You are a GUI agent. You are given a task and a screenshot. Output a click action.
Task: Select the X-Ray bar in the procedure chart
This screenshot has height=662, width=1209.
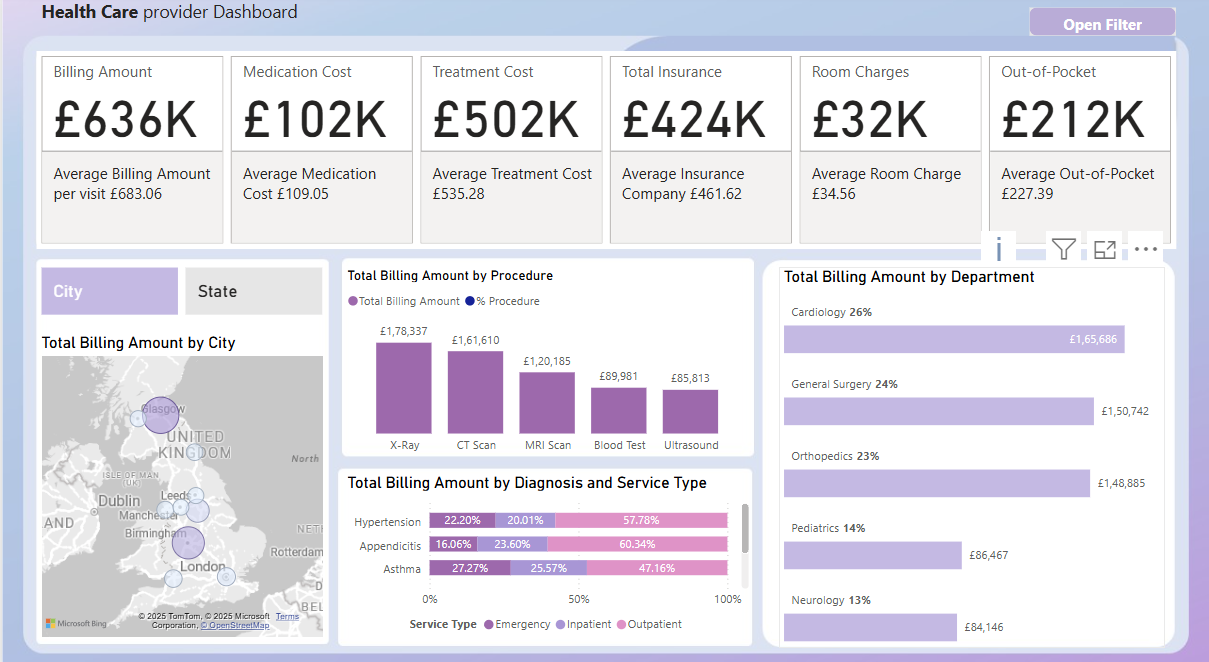point(403,390)
